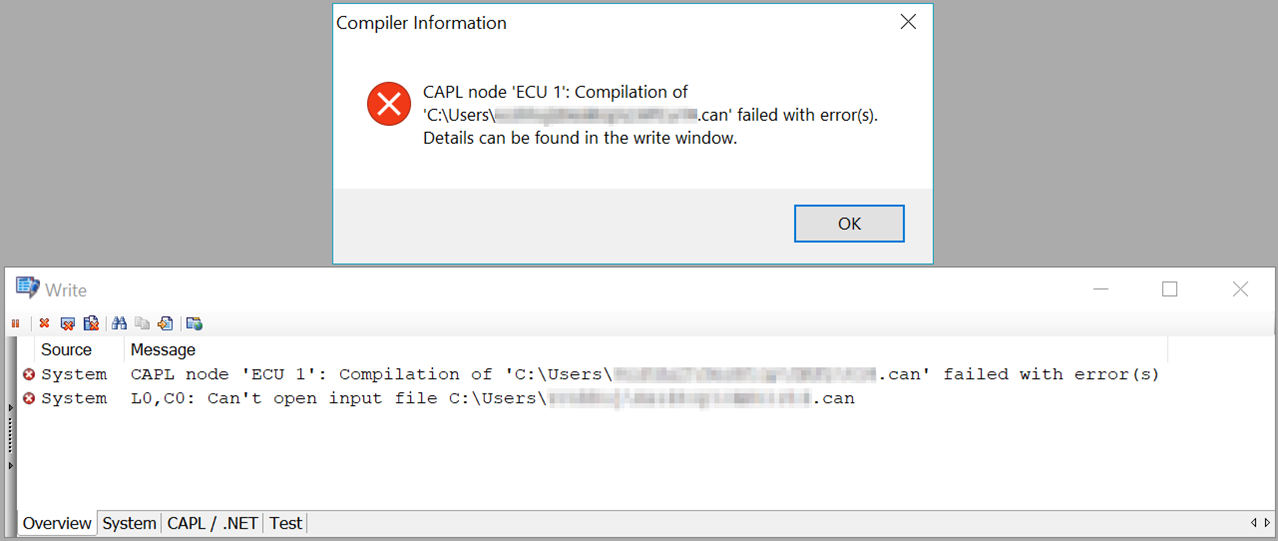Click the folder with globe toolbar icon
Image resolution: width=1278 pixels, height=541 pixels.
(x=194, y=324)
